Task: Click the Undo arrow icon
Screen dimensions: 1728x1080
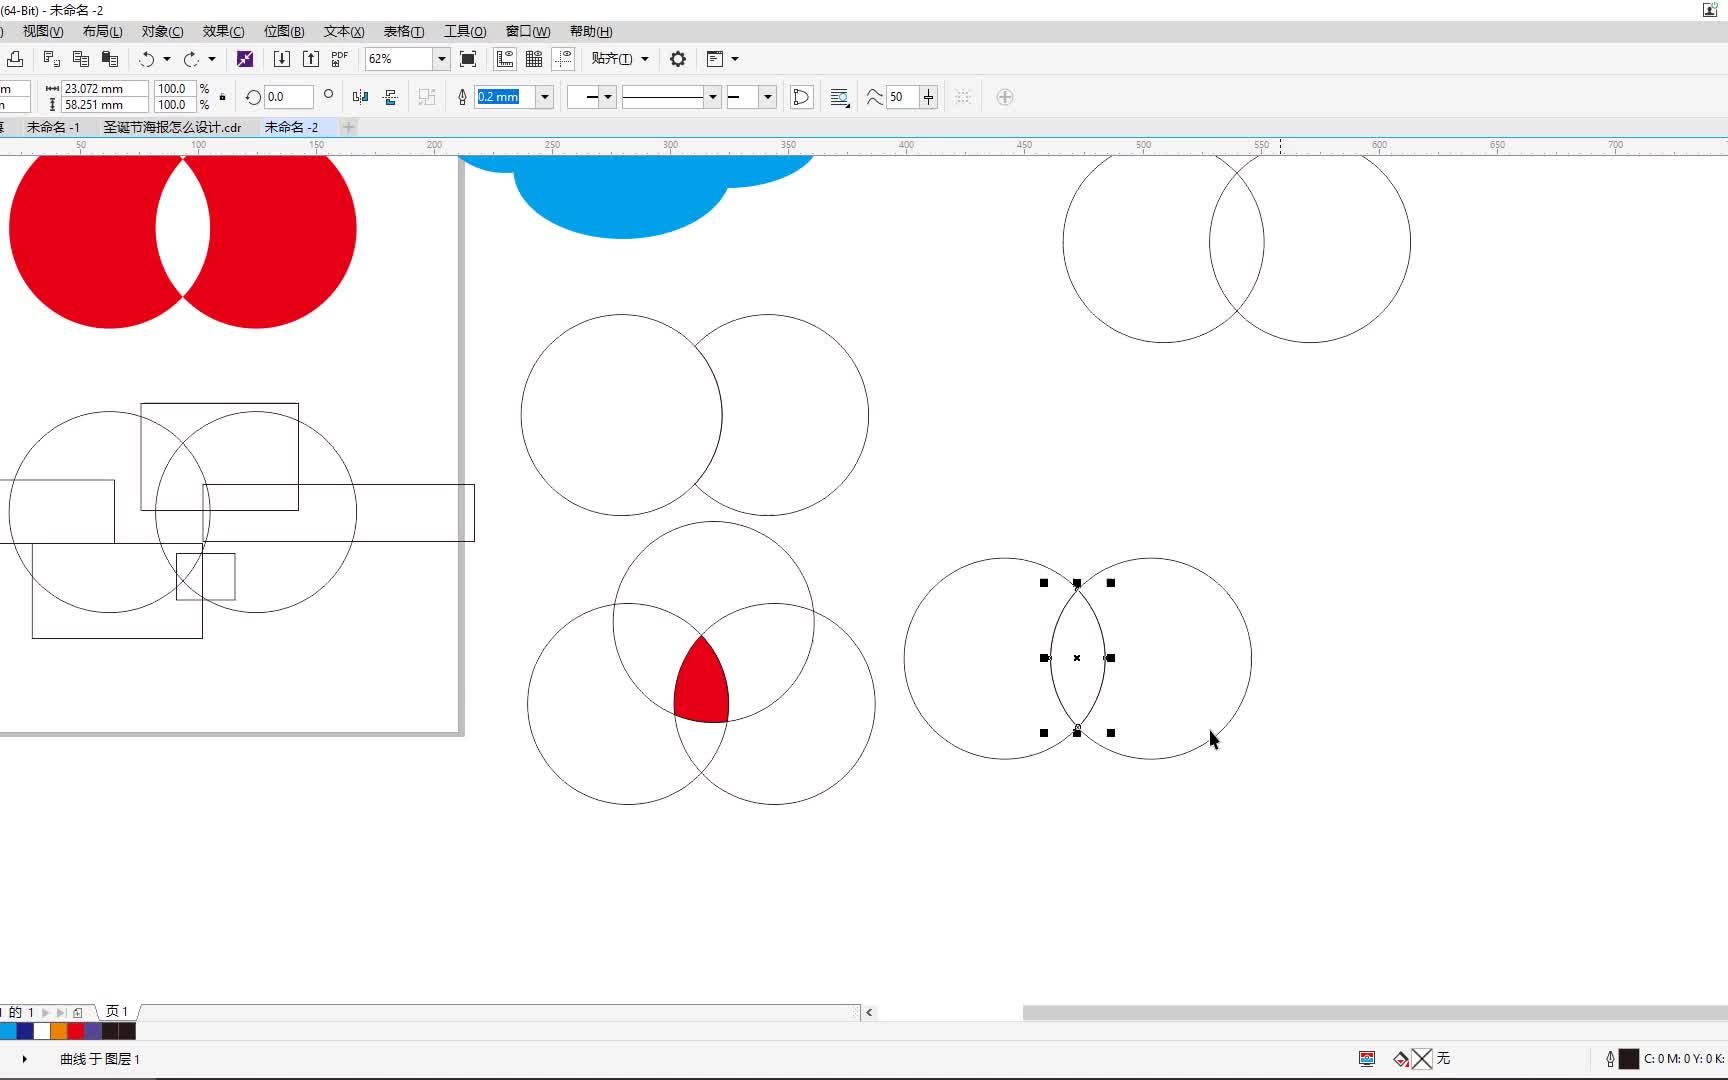Action: point(147,59)
